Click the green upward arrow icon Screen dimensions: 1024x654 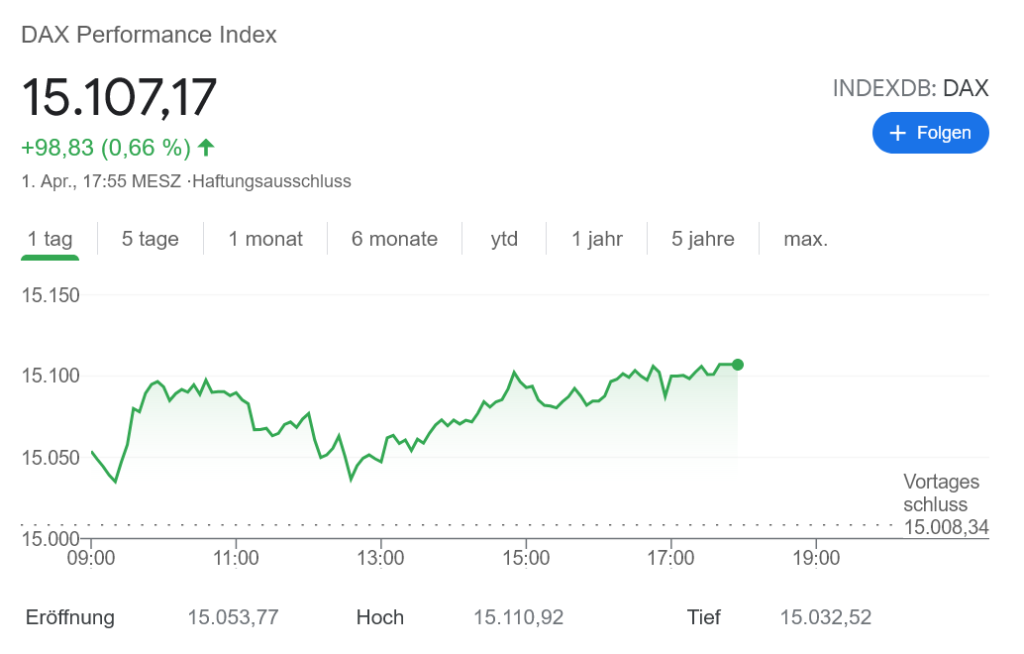pyautogui.click(x=206, y=148)
